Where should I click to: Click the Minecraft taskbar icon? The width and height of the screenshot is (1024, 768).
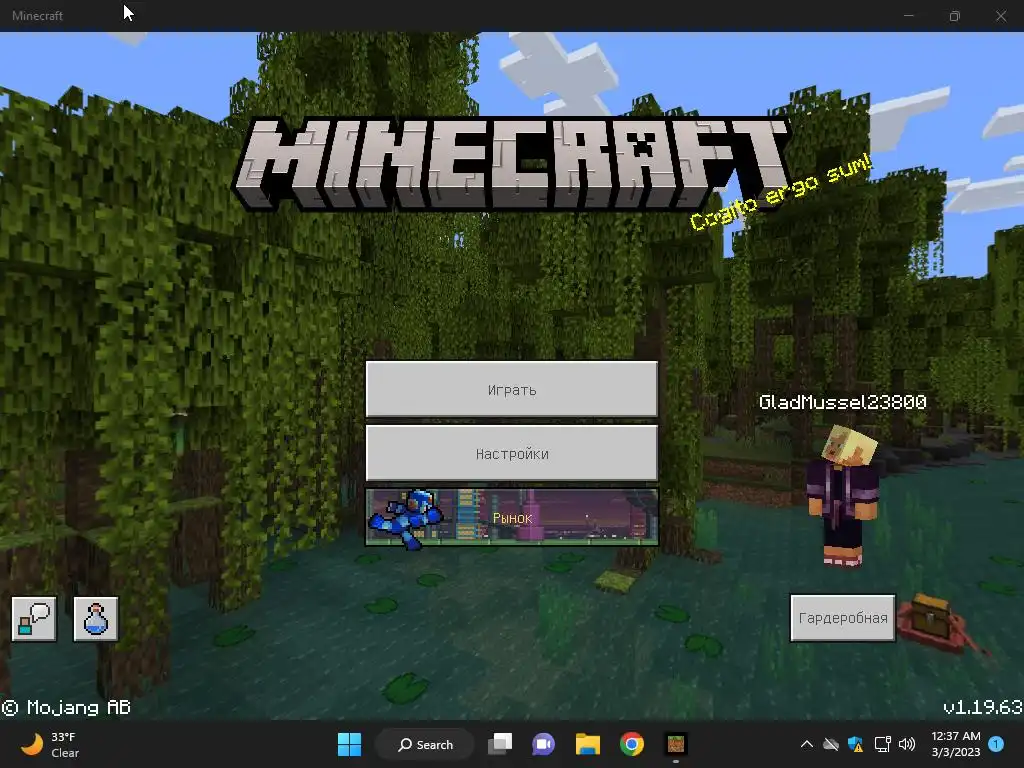pos(676,744)
